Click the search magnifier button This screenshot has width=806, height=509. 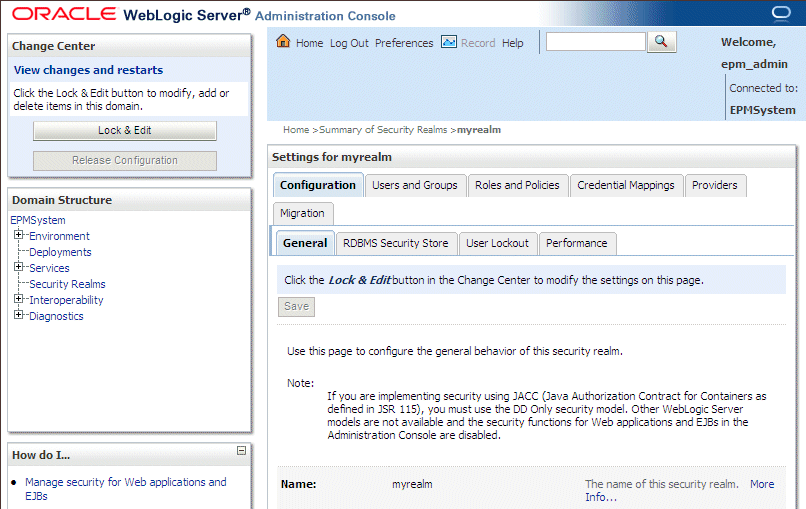click(x=662, y=41)
